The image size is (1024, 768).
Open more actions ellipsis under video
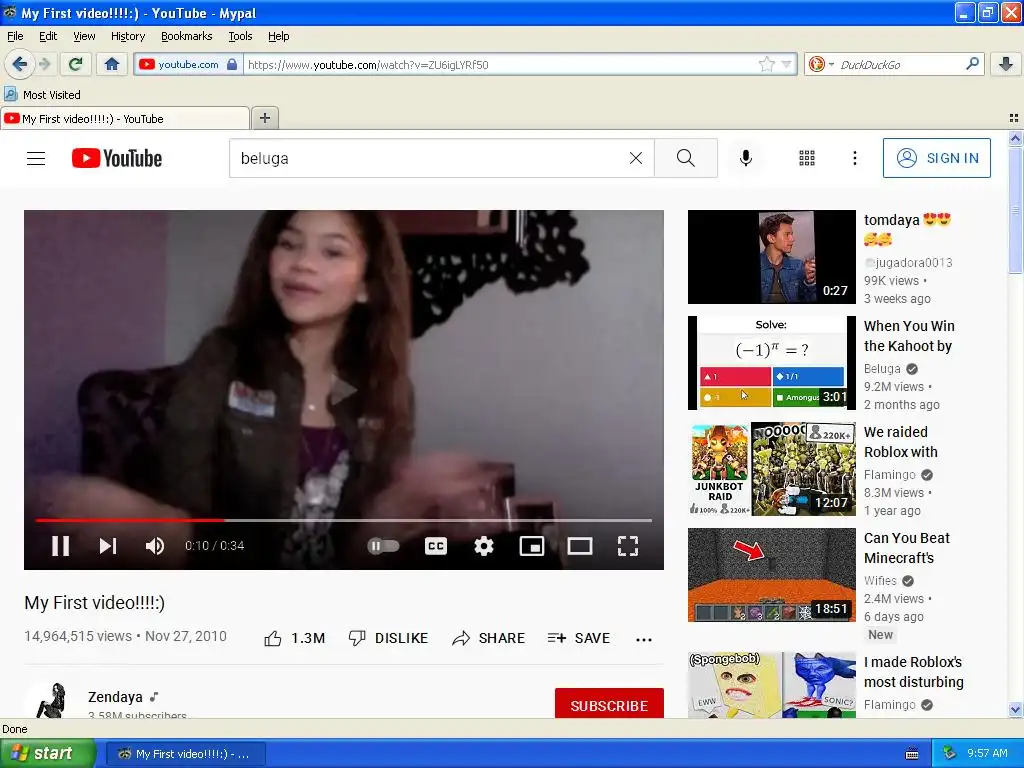(x=644, y=639)
